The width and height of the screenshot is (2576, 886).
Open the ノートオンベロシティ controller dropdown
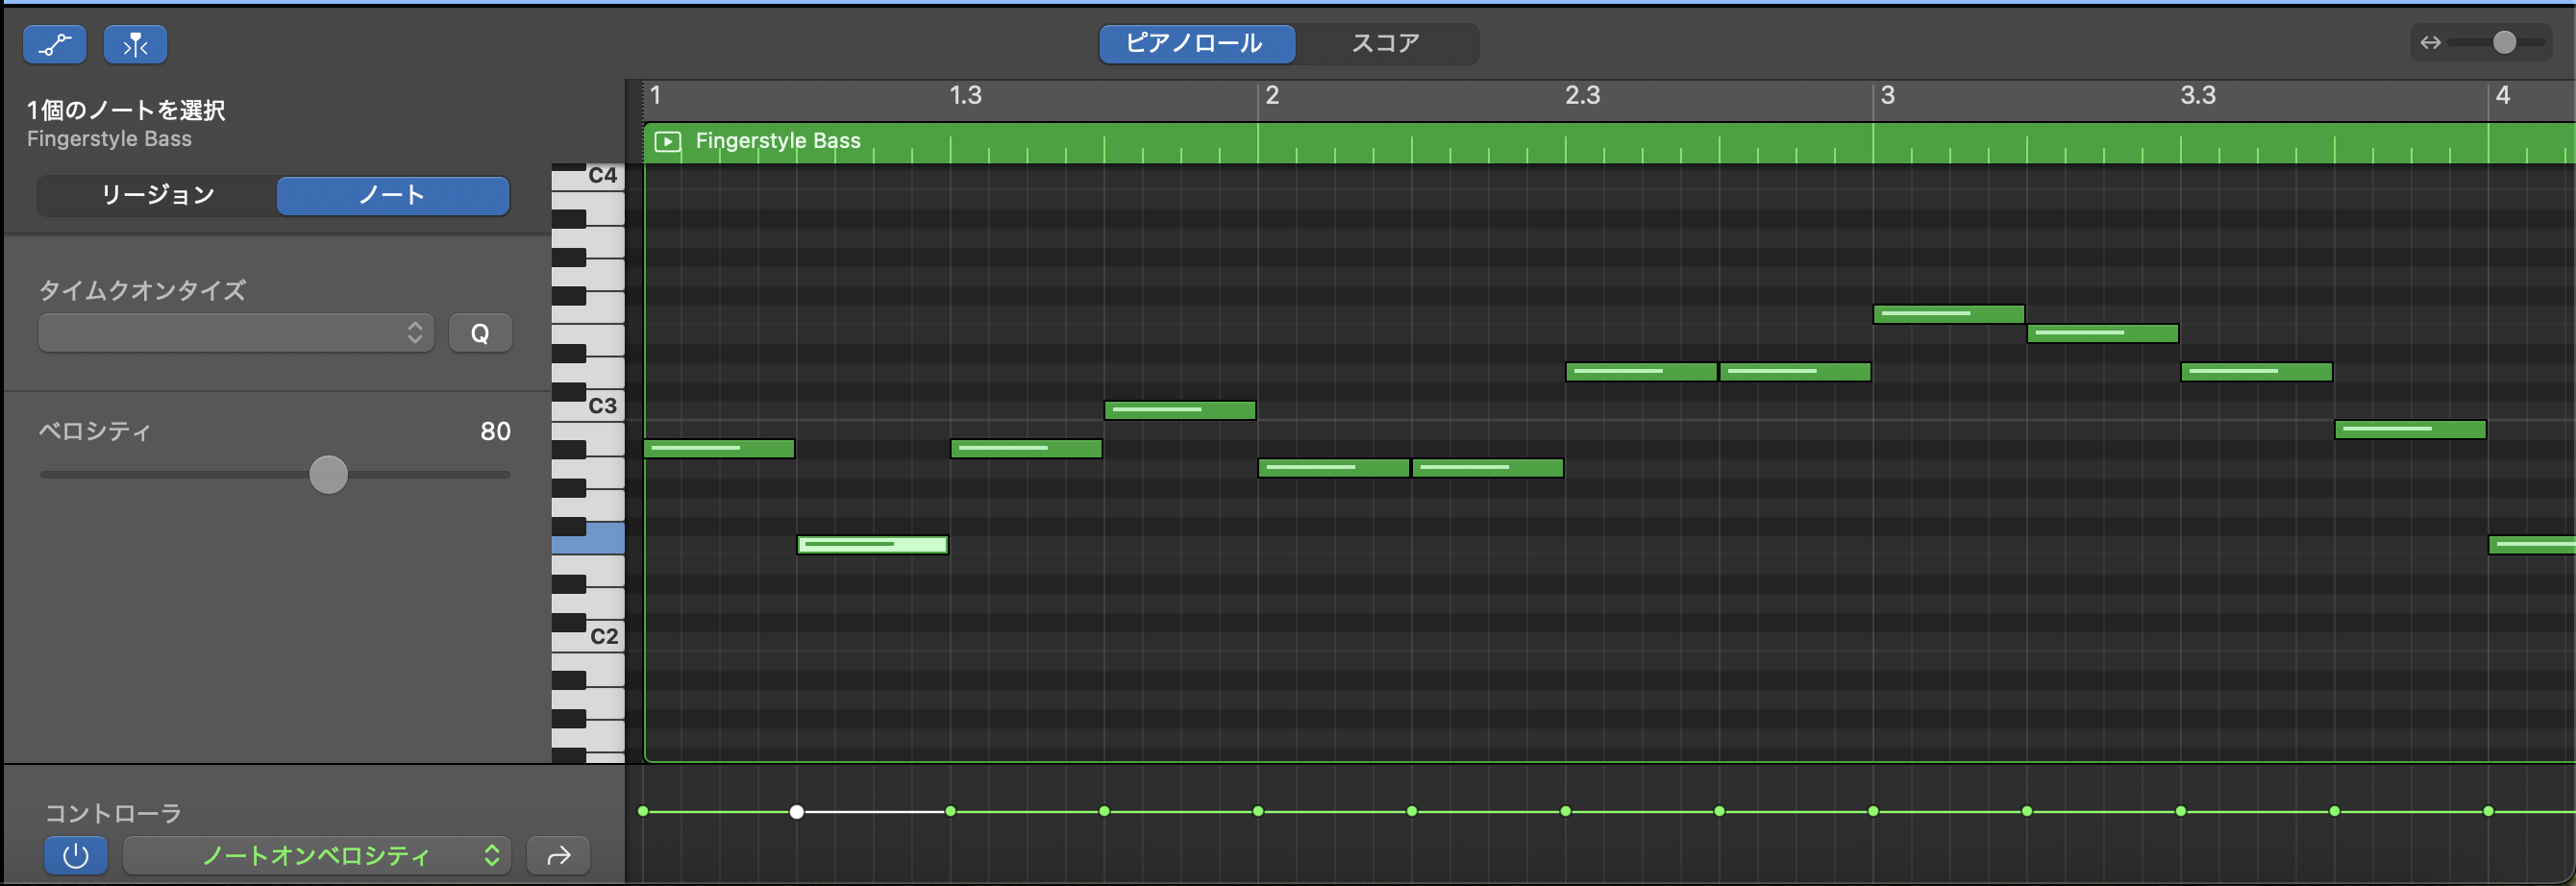click(x=316, y=856)
